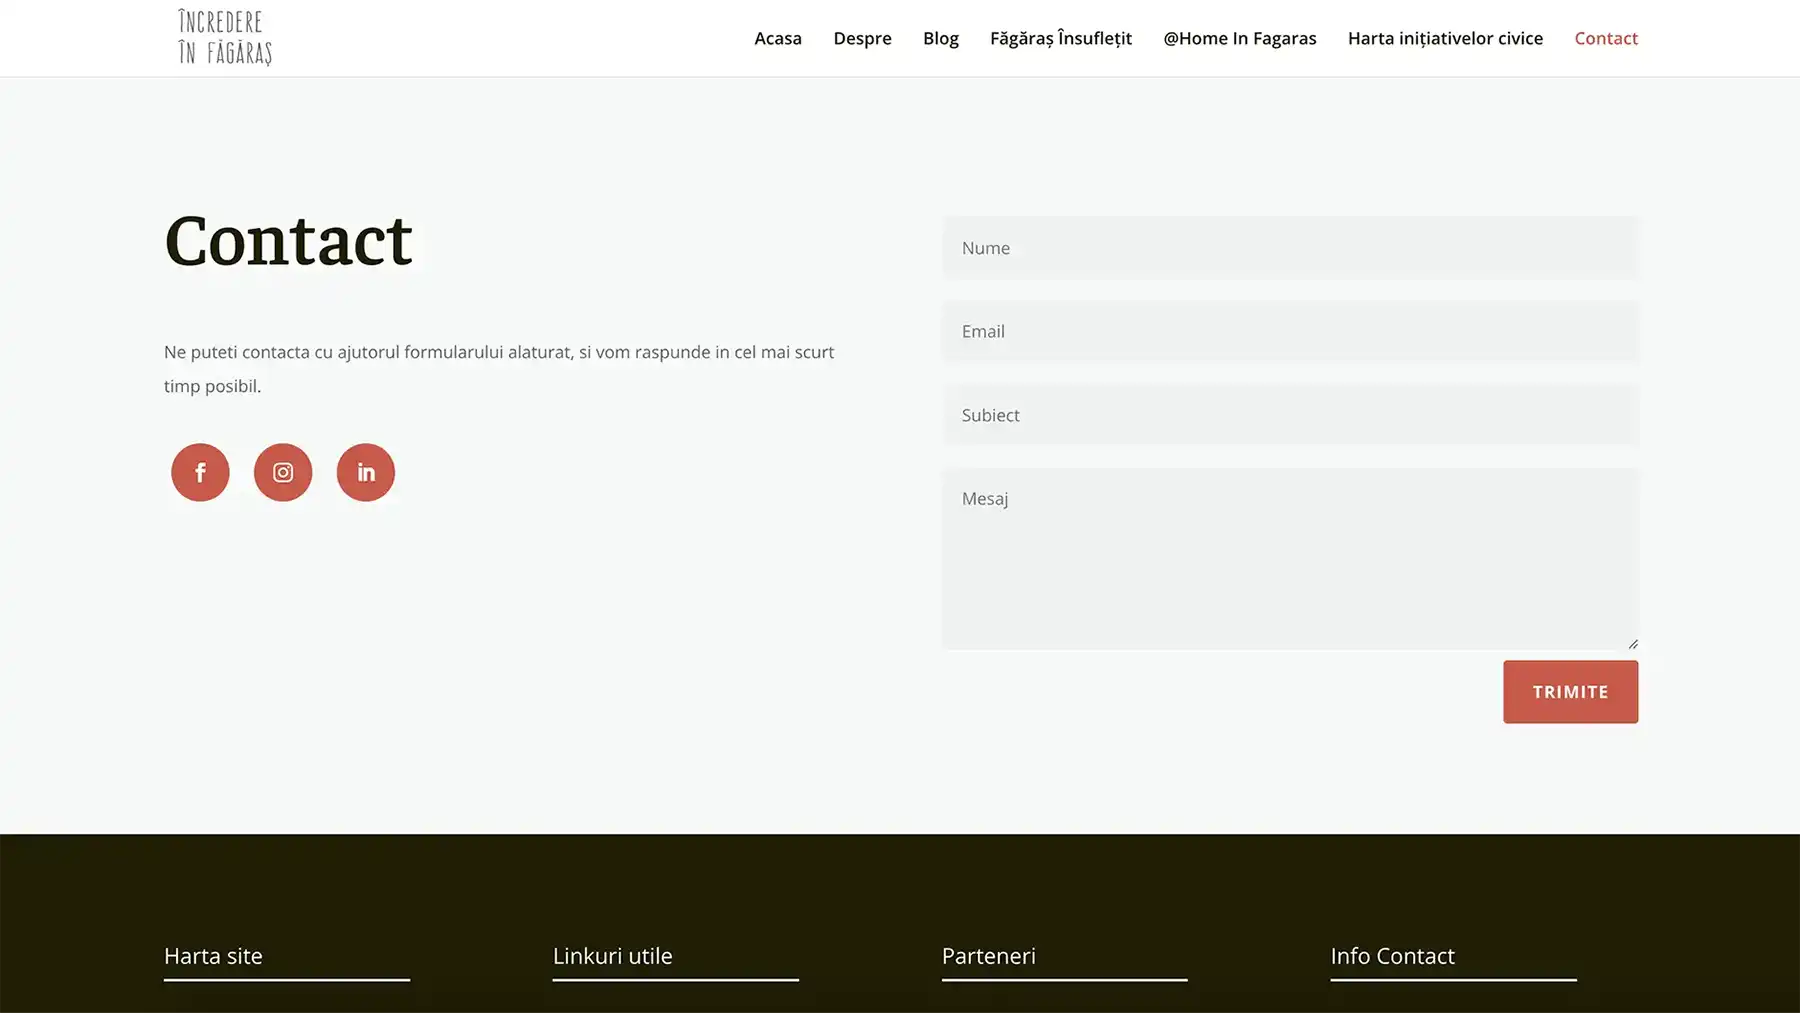Select Blog in the top menu
The width and height of the screenshot is (1800, 1013).
pos(940,38)
